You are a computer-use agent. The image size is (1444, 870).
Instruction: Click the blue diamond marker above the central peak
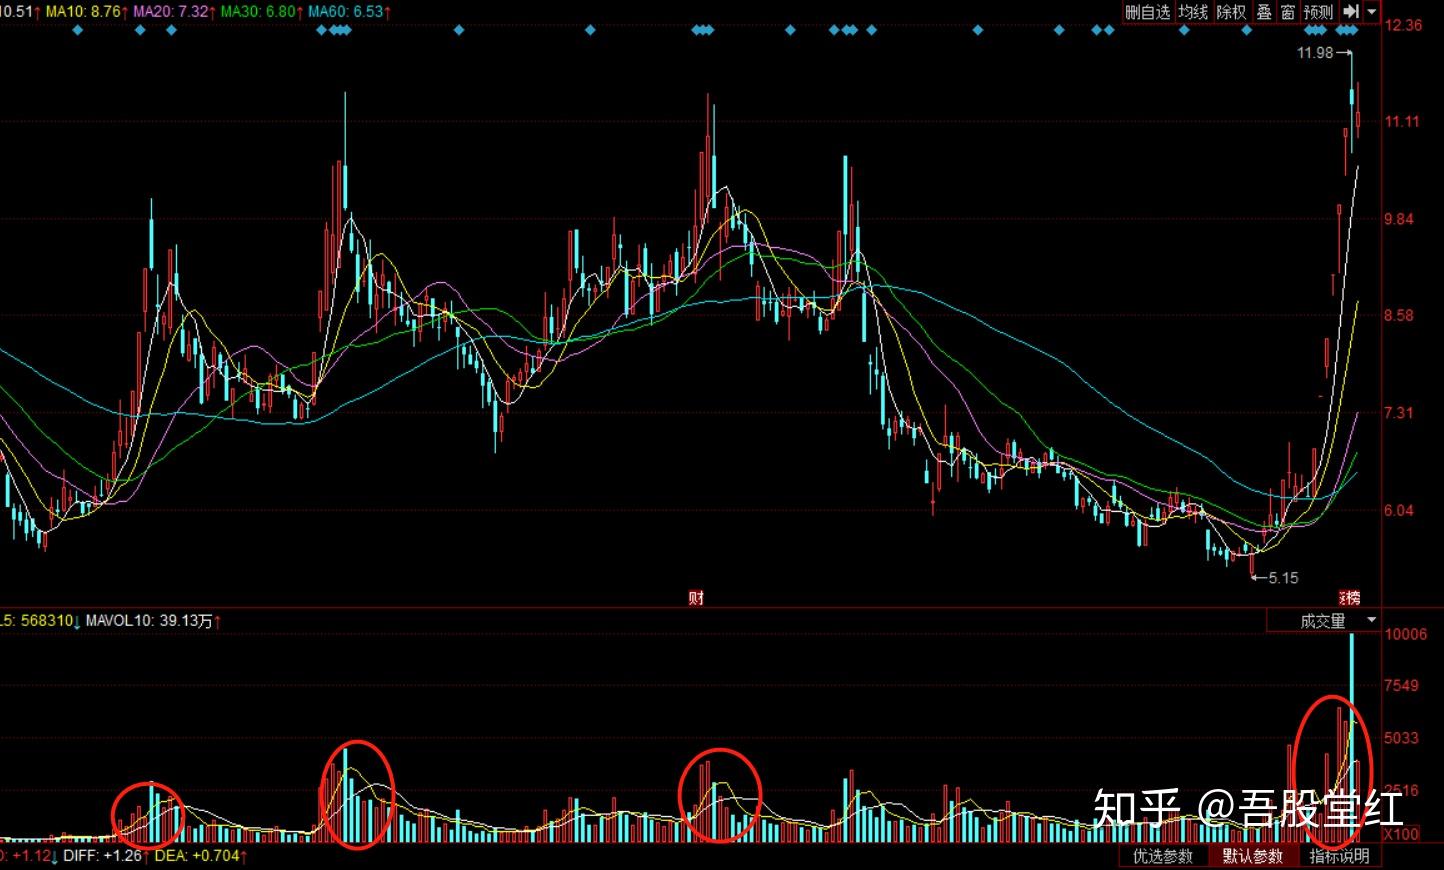pyautogui.click(x=704, y=30)
